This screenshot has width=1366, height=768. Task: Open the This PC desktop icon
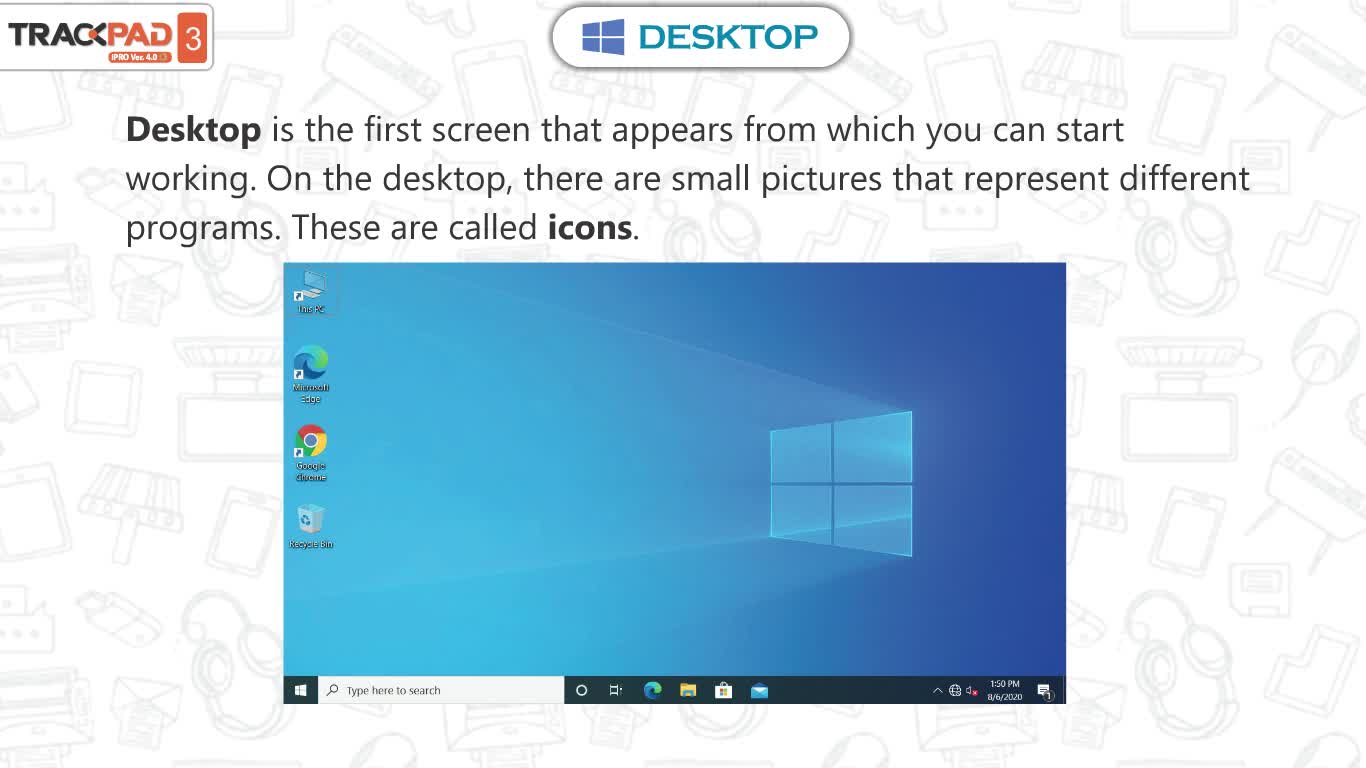(x=311, y=292)
